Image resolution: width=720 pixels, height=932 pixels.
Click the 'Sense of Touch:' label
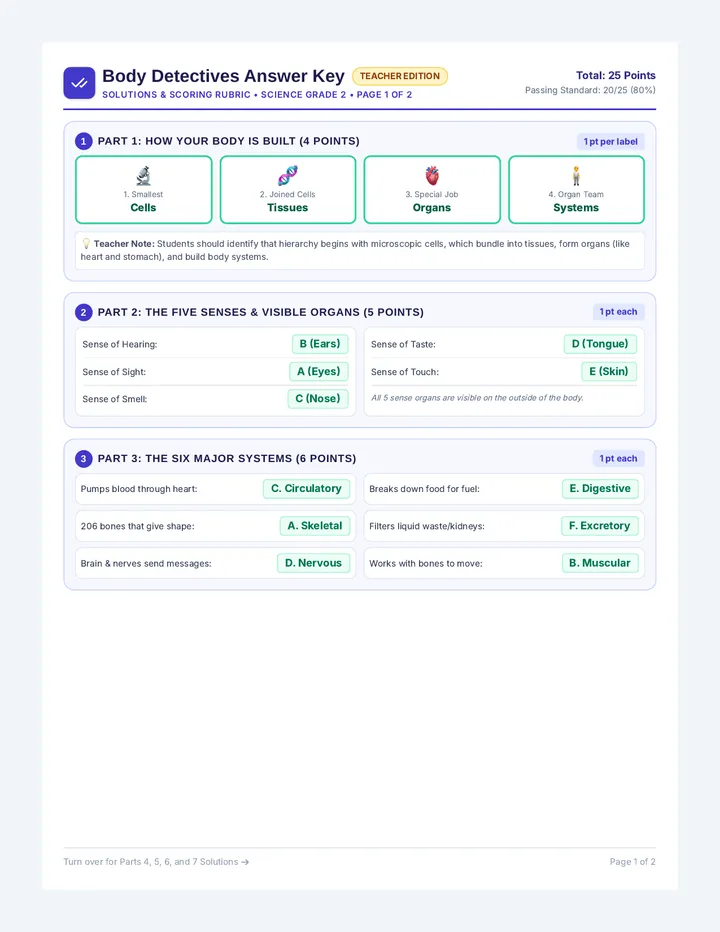pos(405,372)
